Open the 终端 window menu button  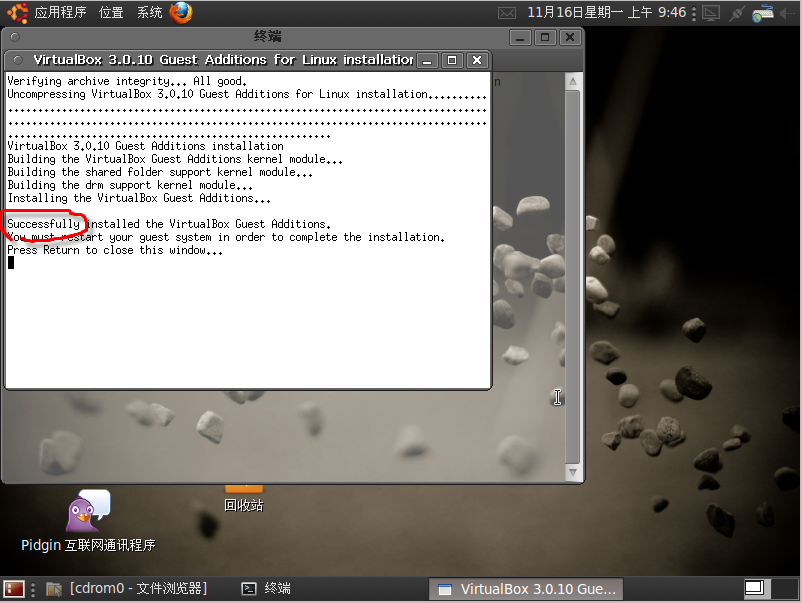click(15, 37)
